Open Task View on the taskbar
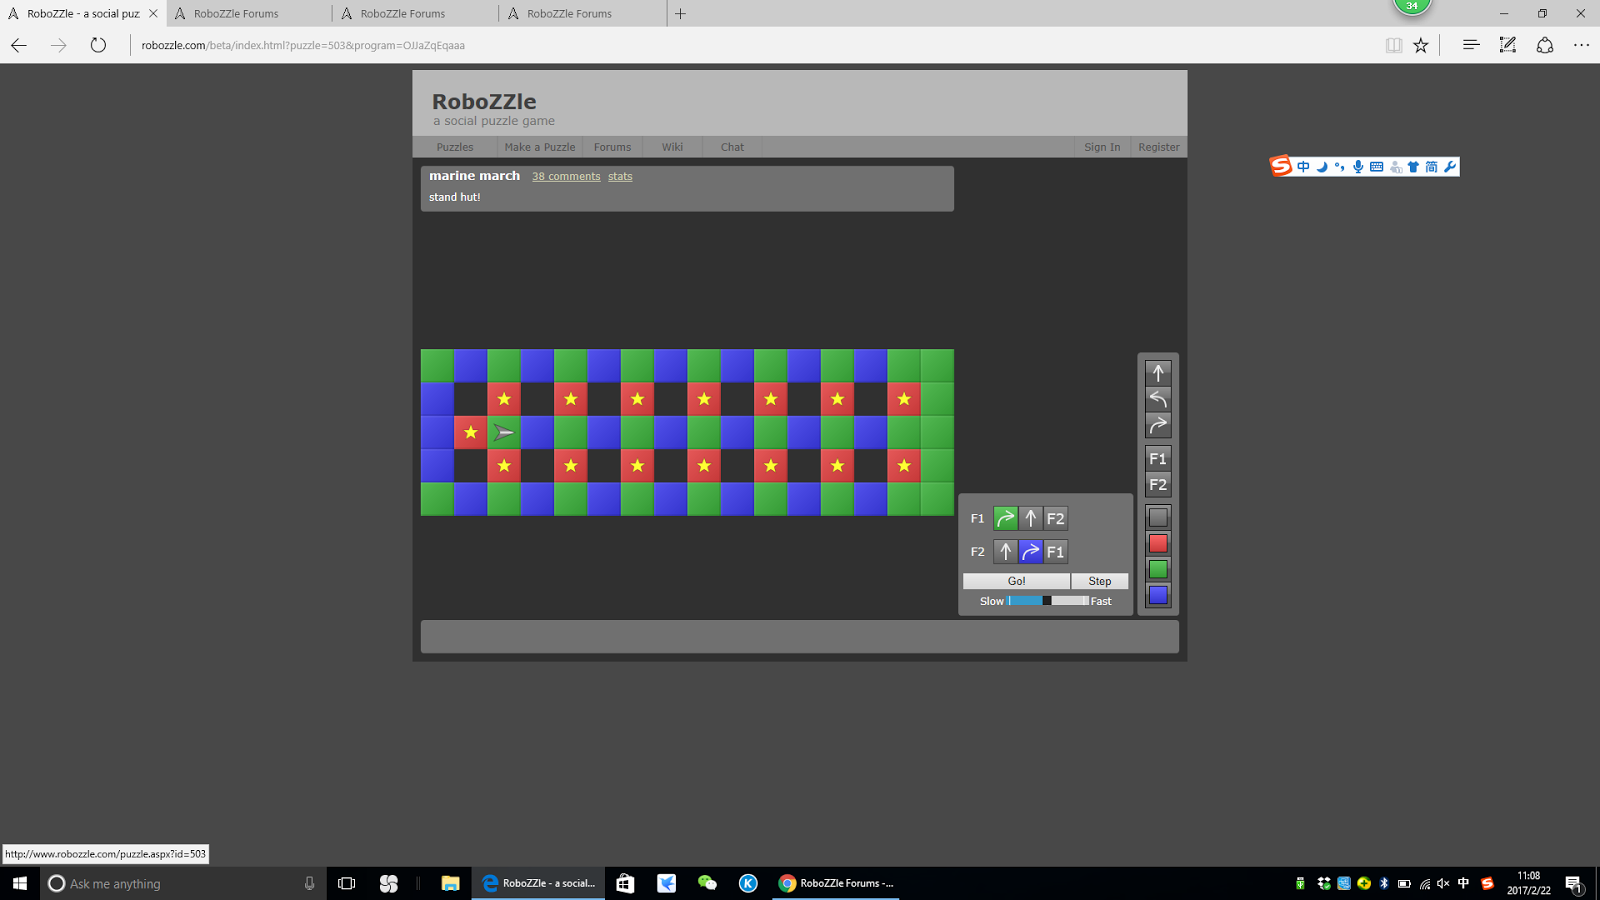 [x=347, y=883]
